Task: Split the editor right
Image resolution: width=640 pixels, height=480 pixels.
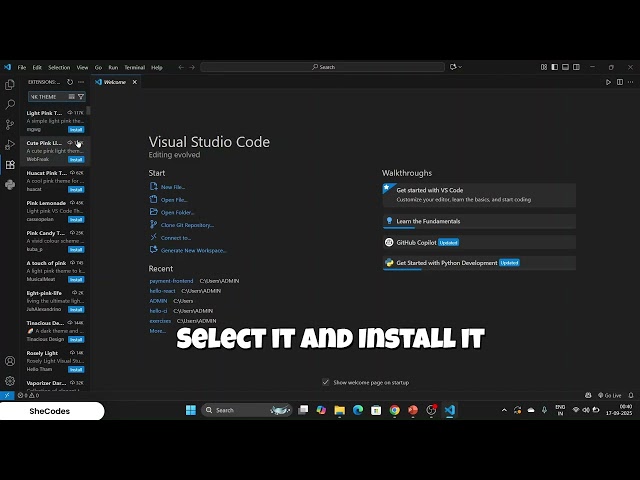Action: (620, 82)
